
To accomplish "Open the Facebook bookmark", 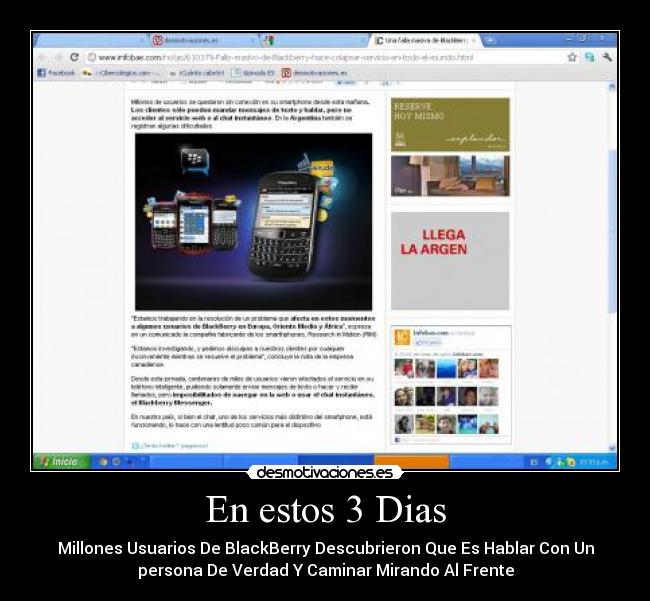I will pyautogui.click(x=56, y=73).
